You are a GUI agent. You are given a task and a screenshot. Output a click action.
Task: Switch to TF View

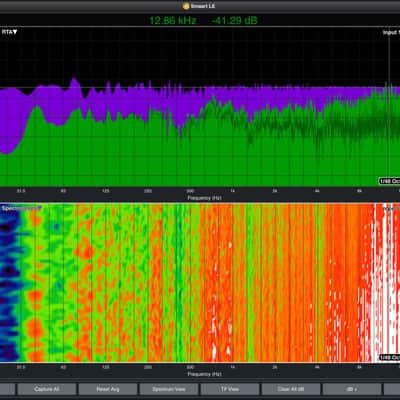click(x=230, y=389)
